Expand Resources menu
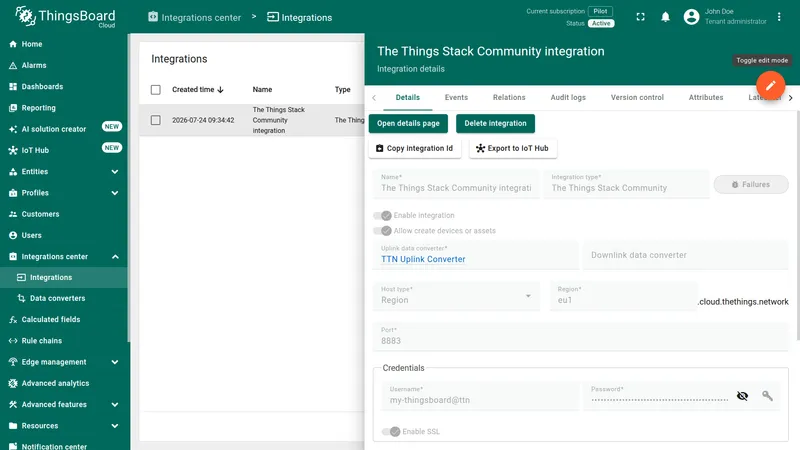 (x=115, y=426)
